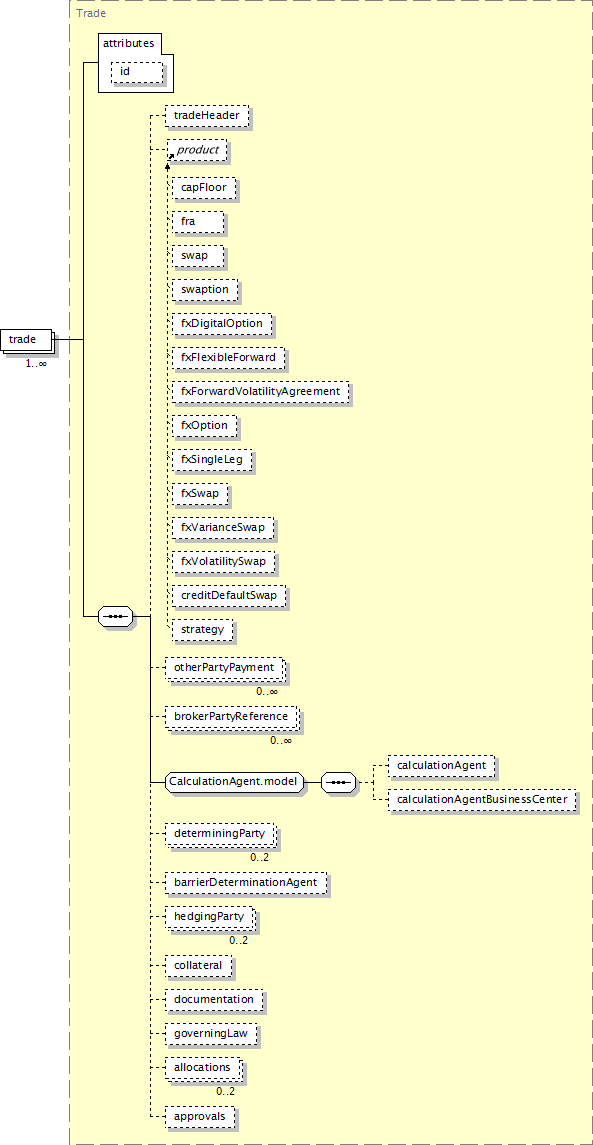593x1145 pixels.
Task: Select the capFloor substitution element
Action: pyautogui.click(x=204, y=187)
